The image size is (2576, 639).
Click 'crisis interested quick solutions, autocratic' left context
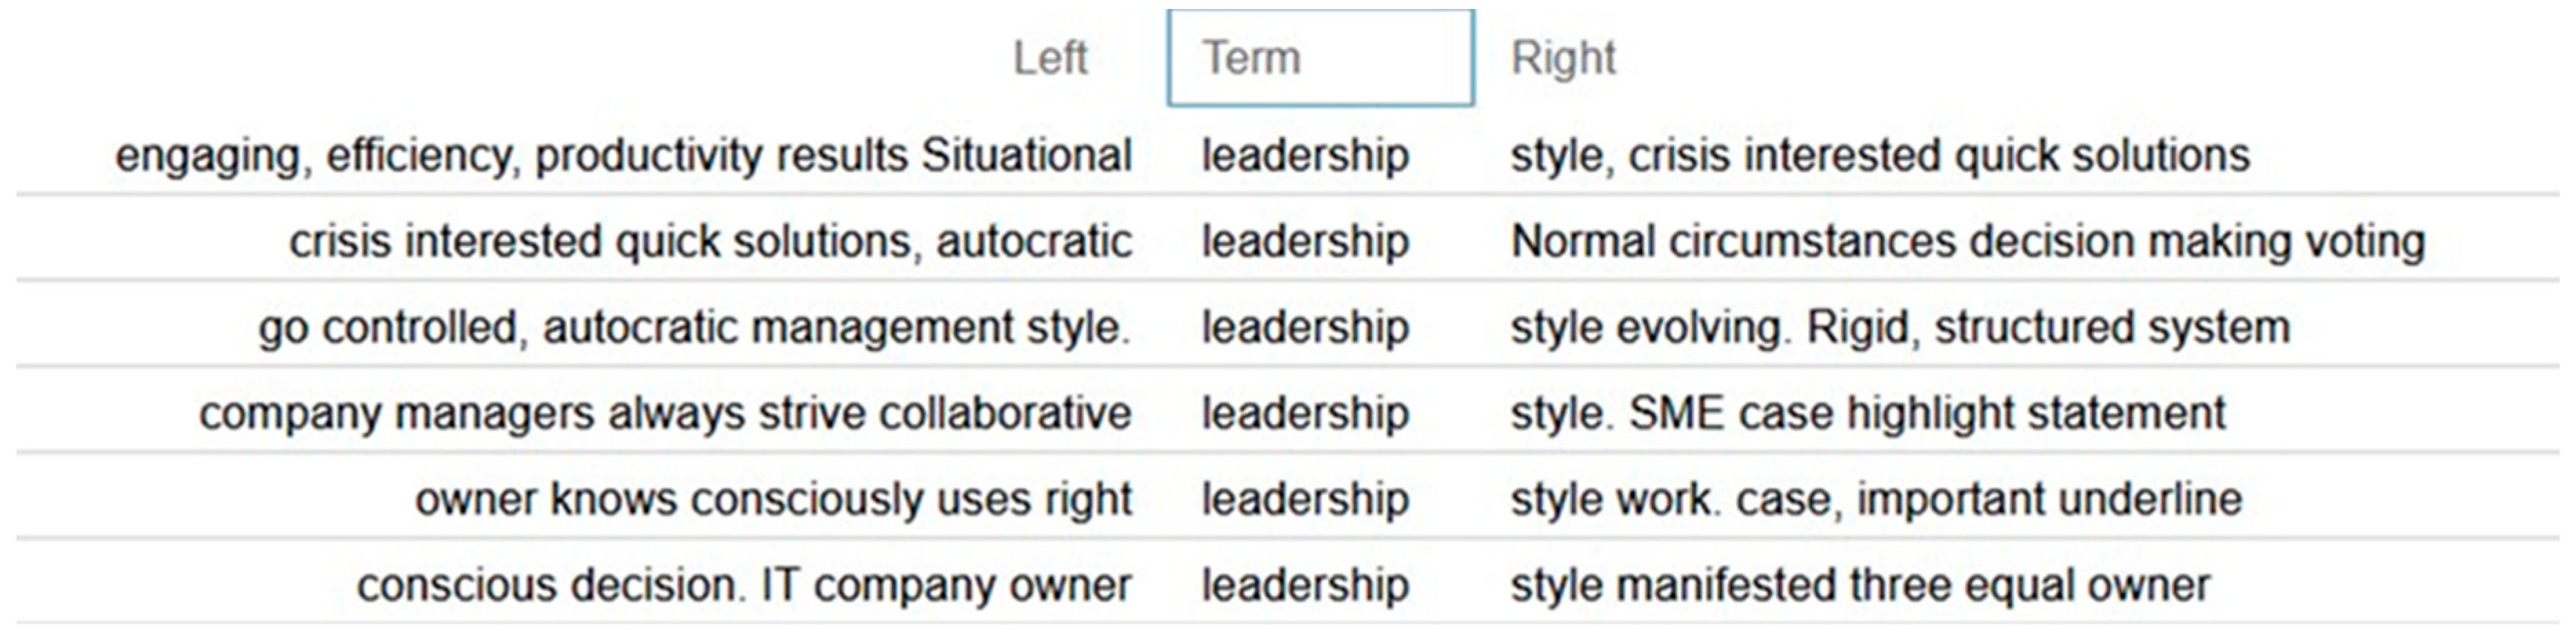pos(710,242)
